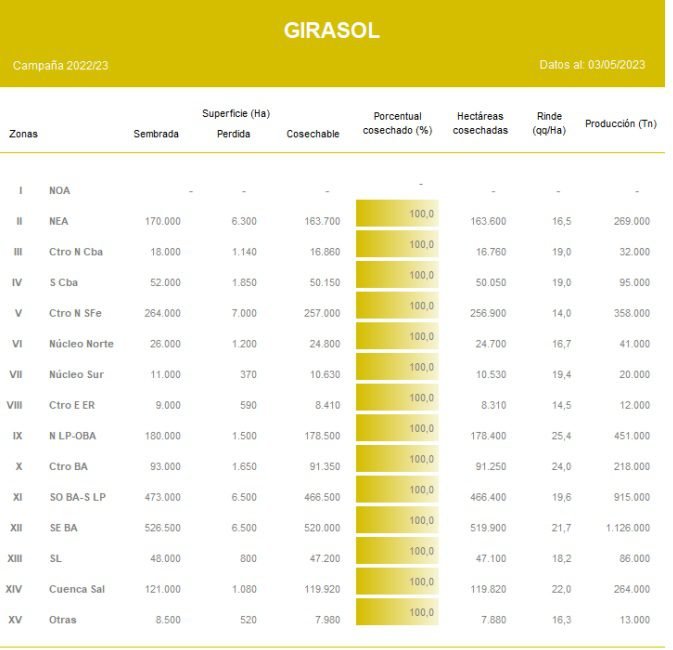
Task: Click the Porcentual cosechado (%) header
Action: click(397, 123)
